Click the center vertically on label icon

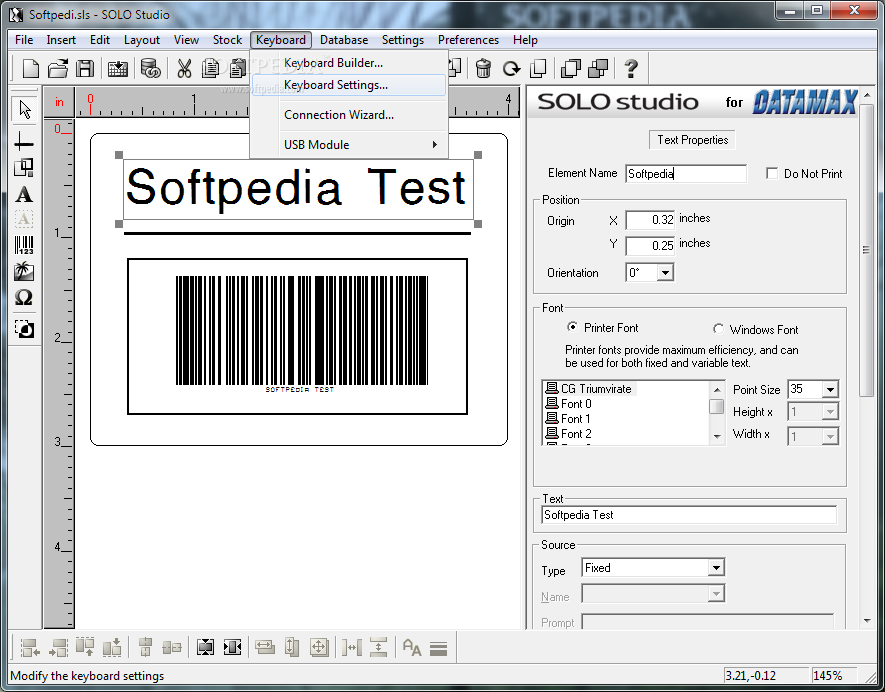coord(205,647)
